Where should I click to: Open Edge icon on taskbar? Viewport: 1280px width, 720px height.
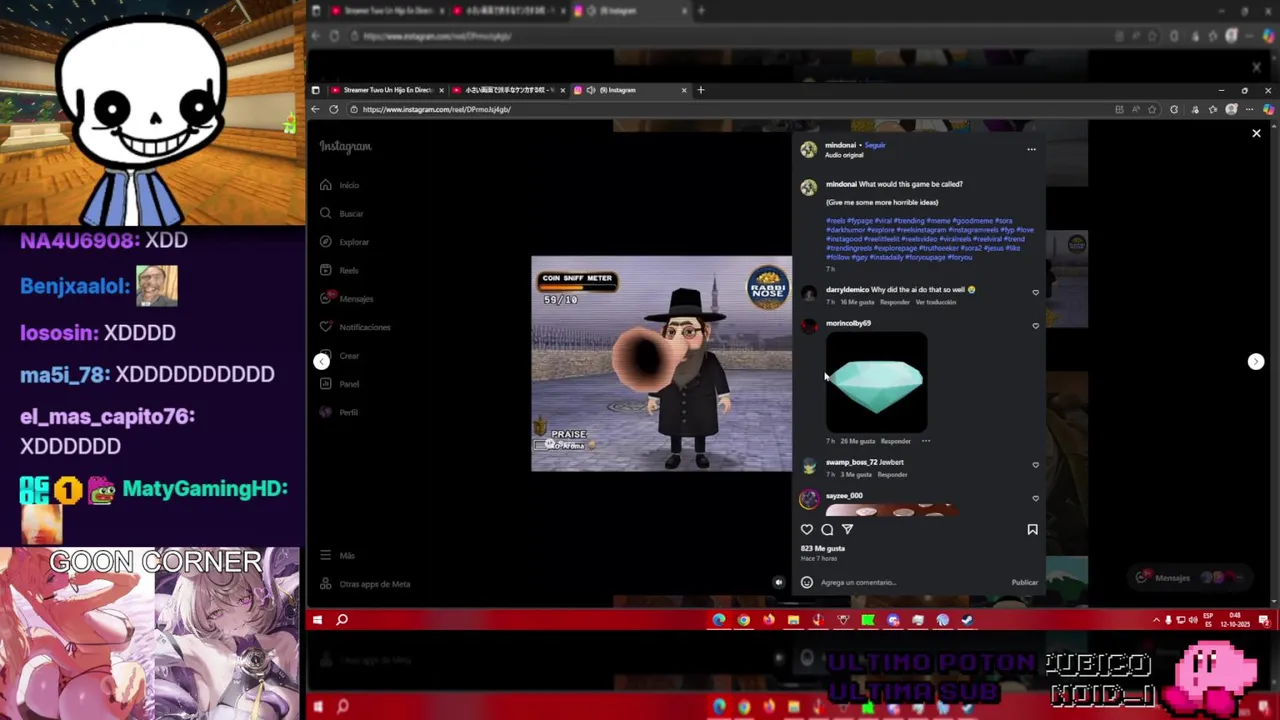pos(719,620)
